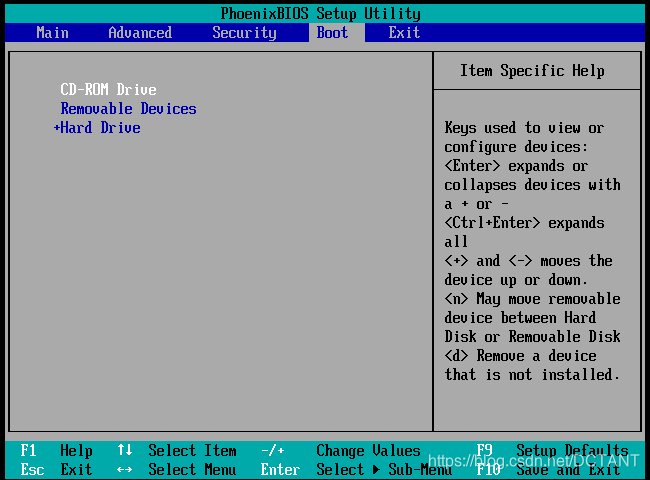The height and width of the screenshot is (480, 650).
Task: Open the Security tab
Action: tap(244, 33)
